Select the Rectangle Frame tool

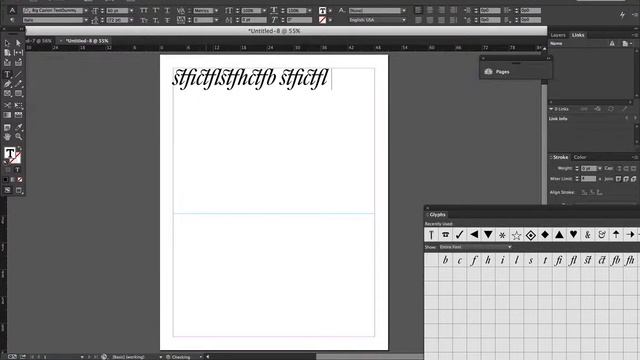click(x=7, y=93)
